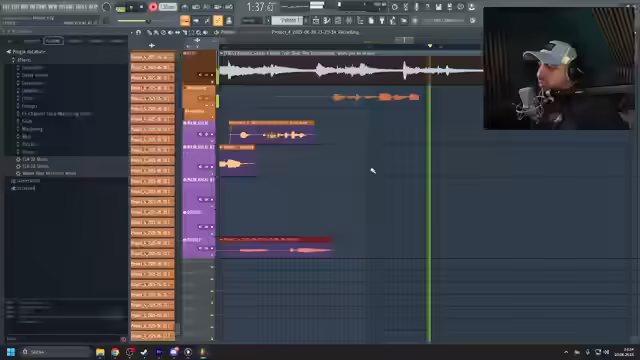Click the scissors icon in top toolbar
640x360 pixels.
tap(406, 7)
